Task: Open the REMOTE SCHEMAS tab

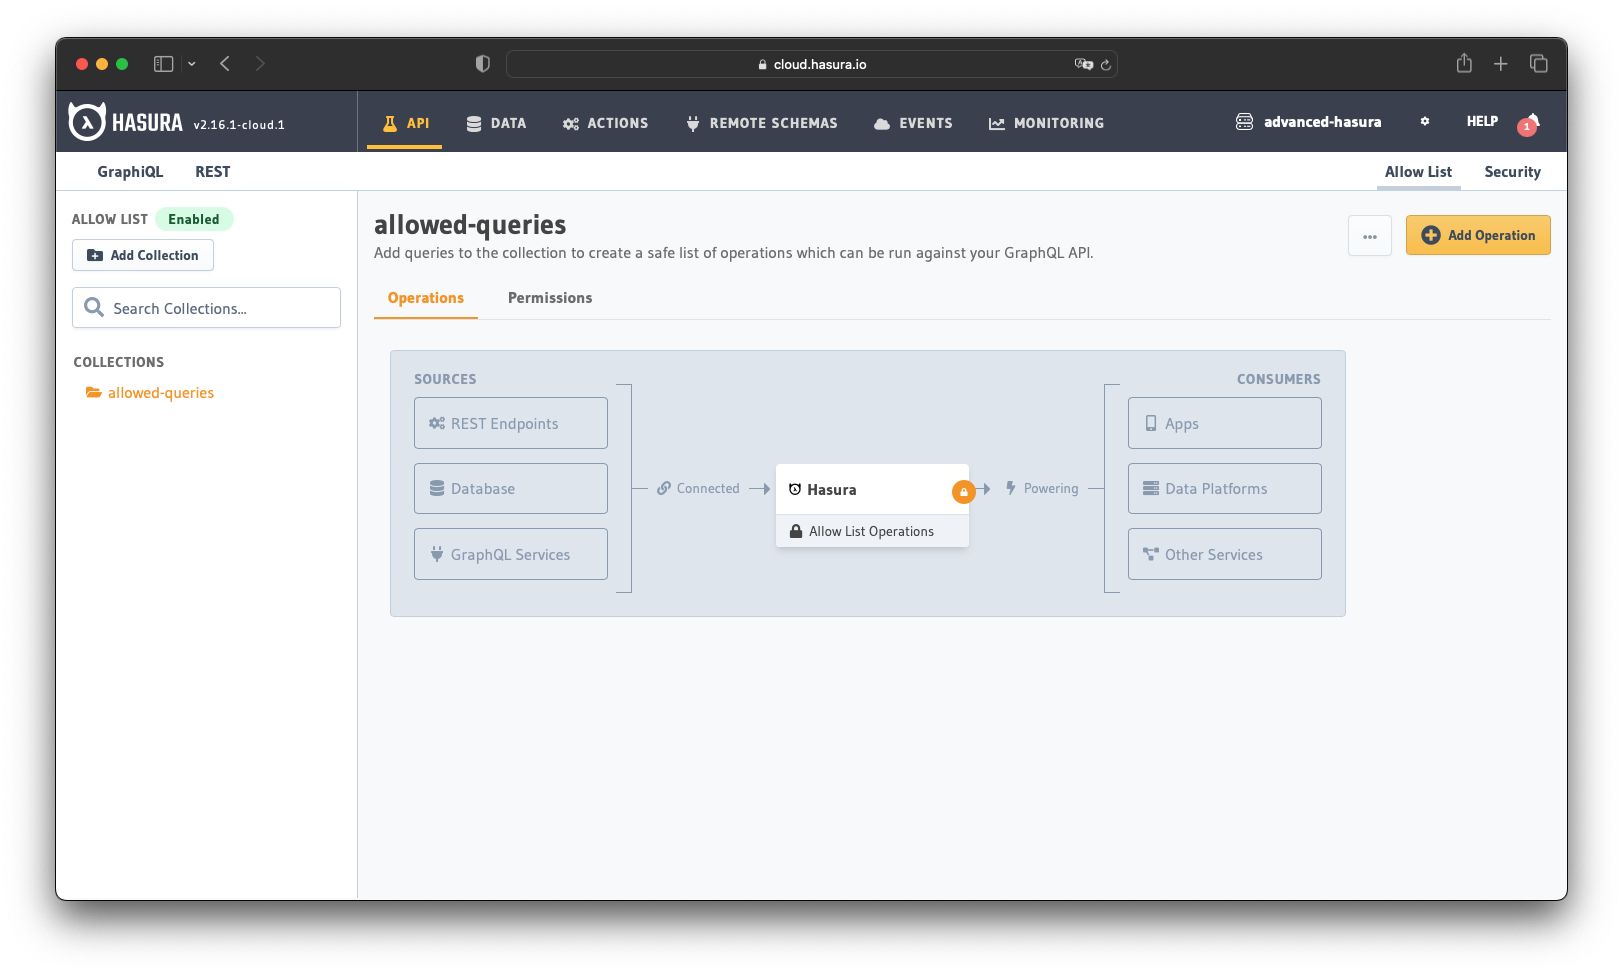Action: tap(762, 123)
